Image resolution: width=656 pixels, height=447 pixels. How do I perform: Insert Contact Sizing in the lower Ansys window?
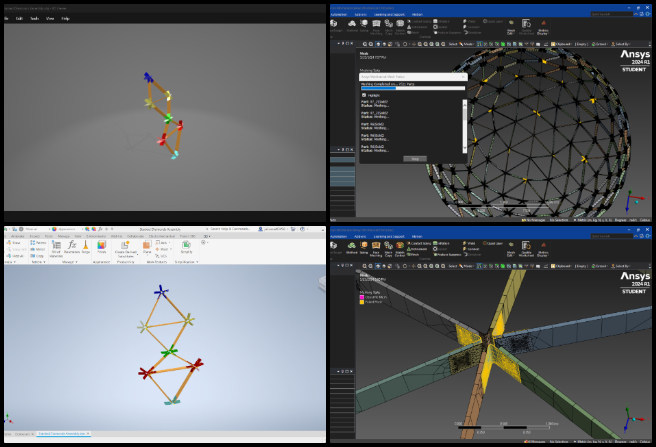(419, 243)
